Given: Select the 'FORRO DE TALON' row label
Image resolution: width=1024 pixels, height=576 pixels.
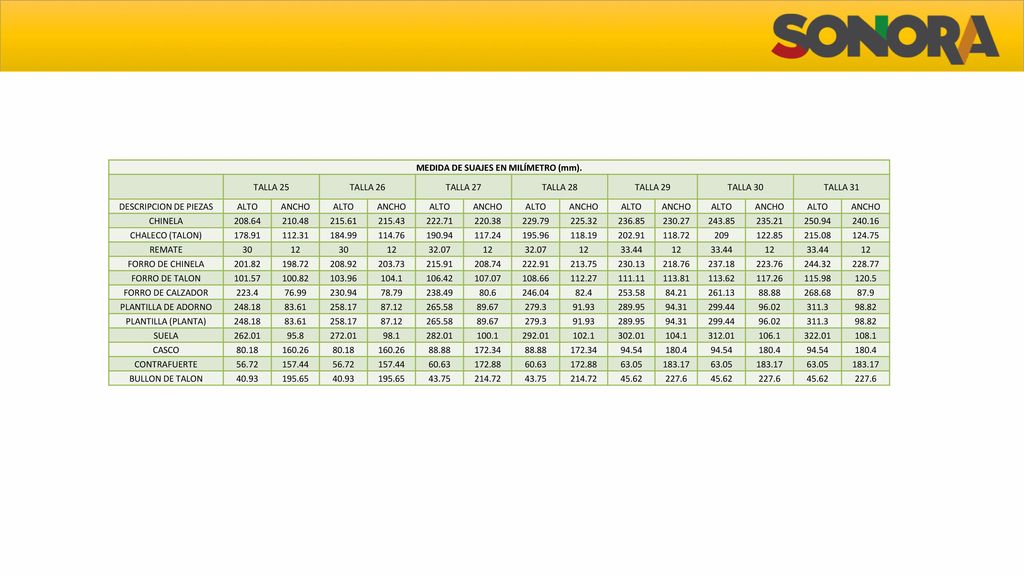Looking at the screenshot, I should (166, 278).
